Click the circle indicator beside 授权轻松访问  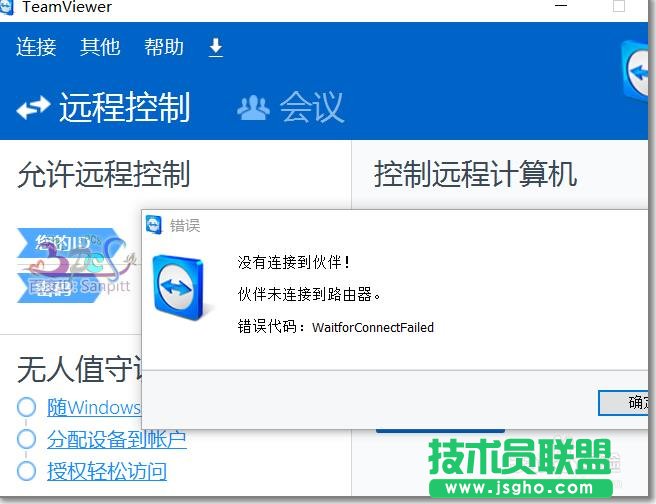point(26,470)
